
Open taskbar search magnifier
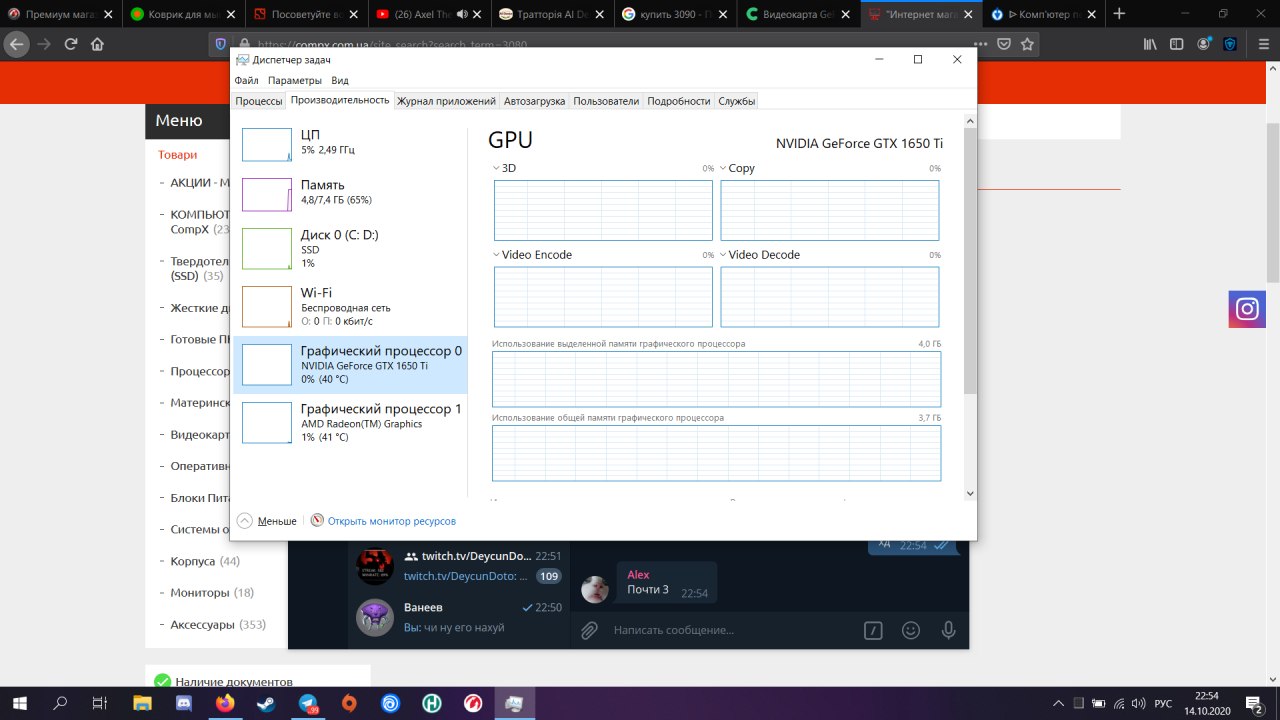(x=60, y=703)
